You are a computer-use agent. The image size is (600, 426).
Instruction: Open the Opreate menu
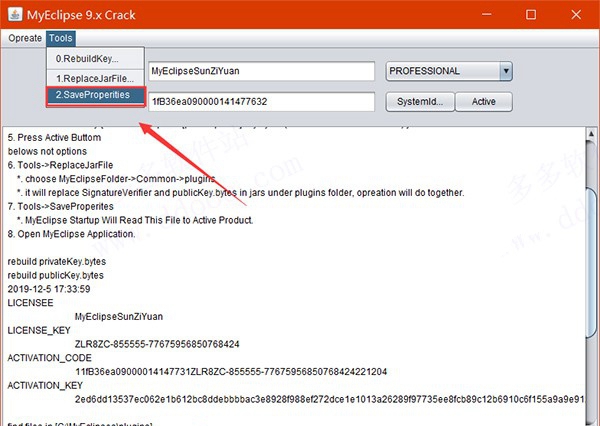pyautogui.click(x=25, y=38)
